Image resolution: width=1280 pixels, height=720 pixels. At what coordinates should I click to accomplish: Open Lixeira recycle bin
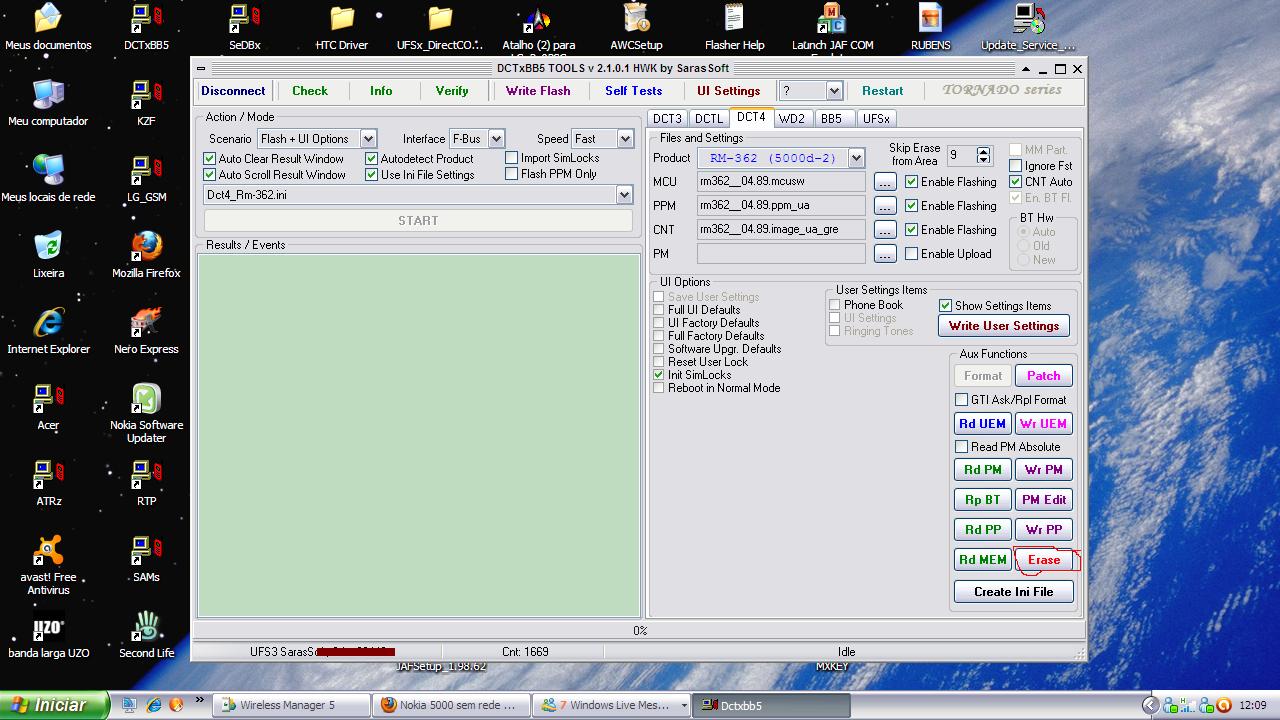coord(48,255)
